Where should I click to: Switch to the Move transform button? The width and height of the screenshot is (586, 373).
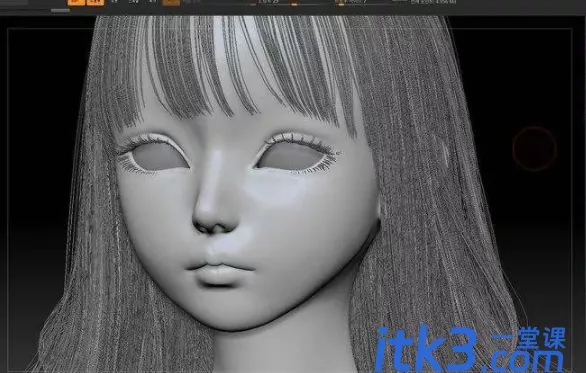[x=114, y=2]
